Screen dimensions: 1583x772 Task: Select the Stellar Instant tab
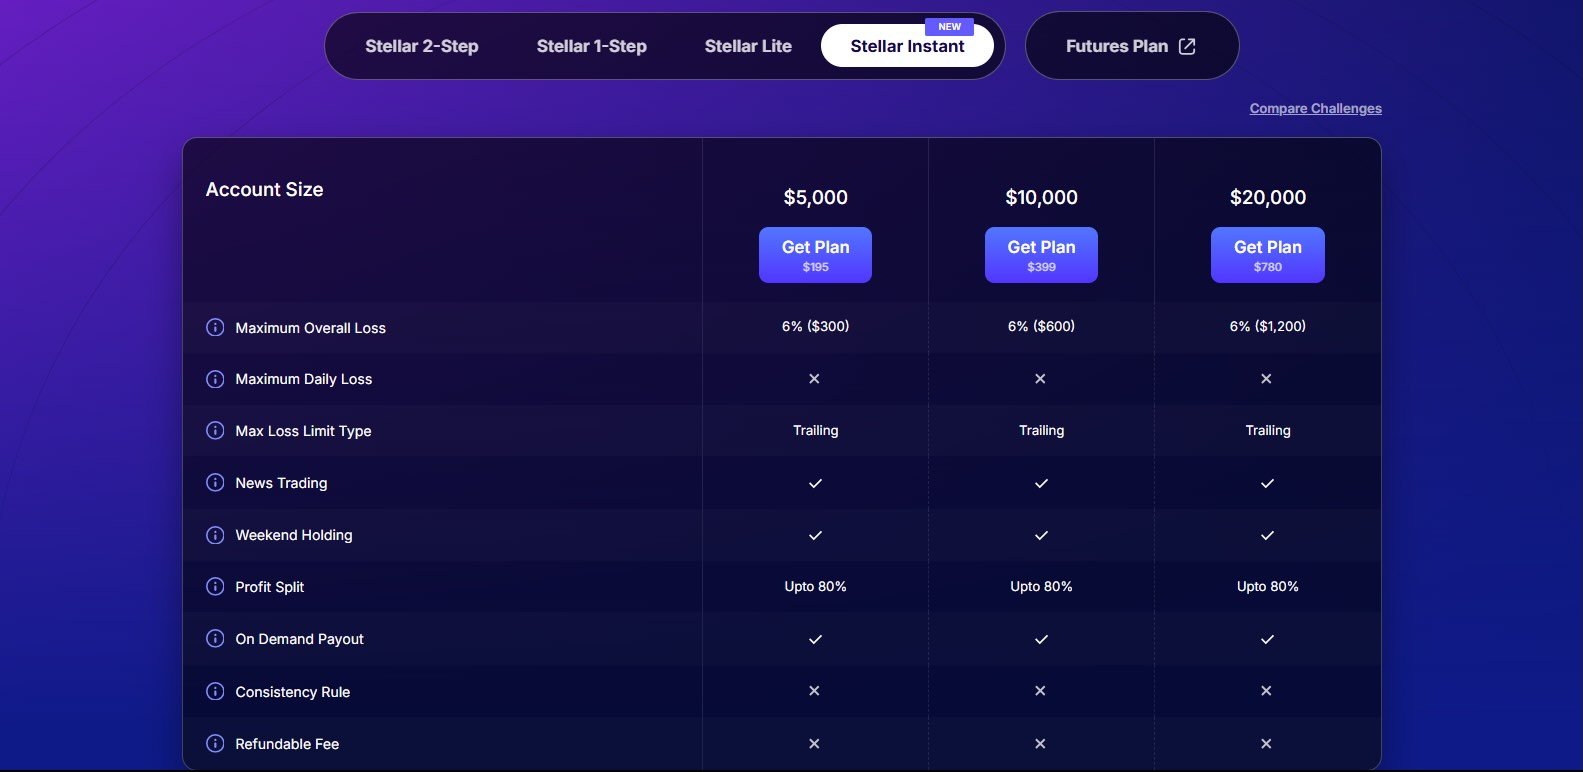point(907,46)
